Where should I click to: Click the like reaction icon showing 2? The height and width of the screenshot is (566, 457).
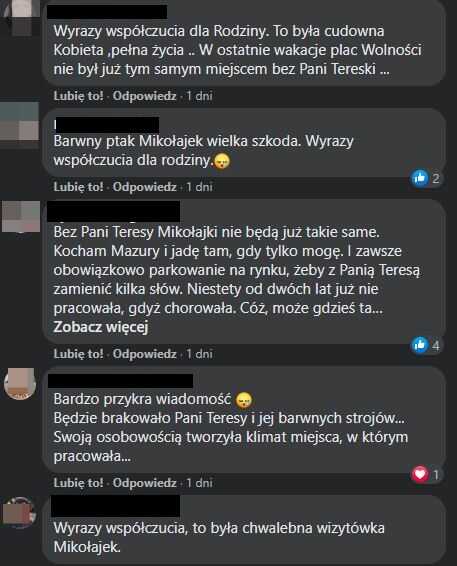pos(420,178)
